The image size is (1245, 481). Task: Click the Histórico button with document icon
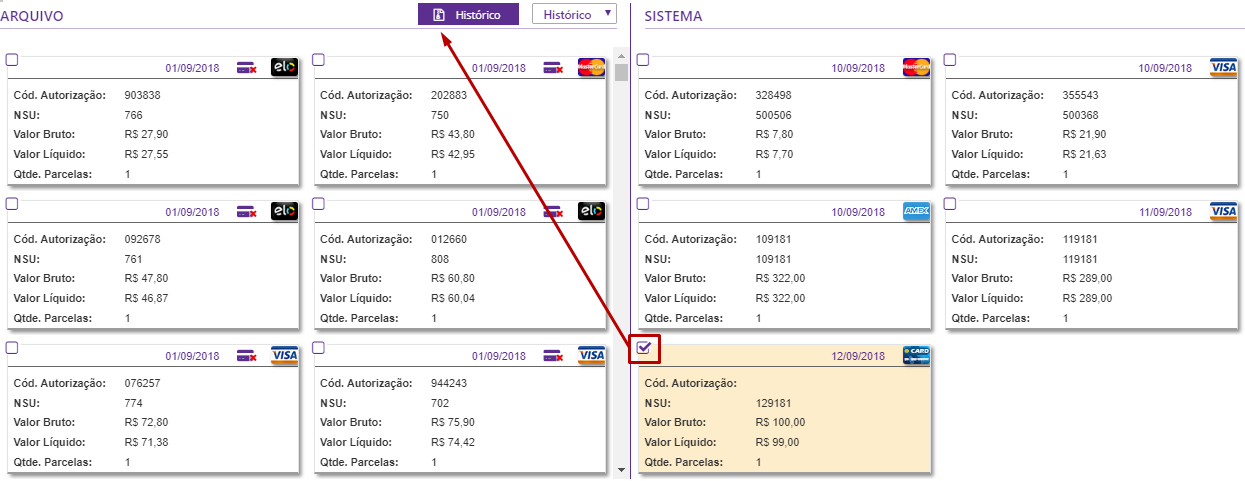point(468,15)
